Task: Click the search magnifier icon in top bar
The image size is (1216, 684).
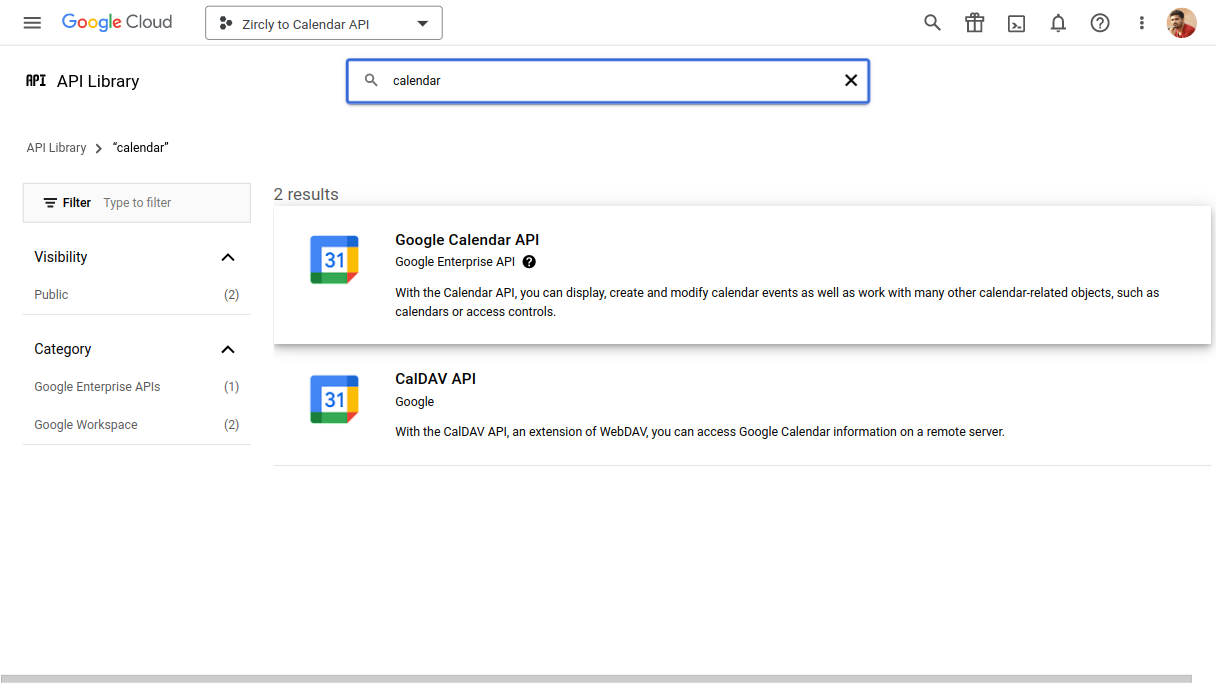Action: click(x=932, y=23)
